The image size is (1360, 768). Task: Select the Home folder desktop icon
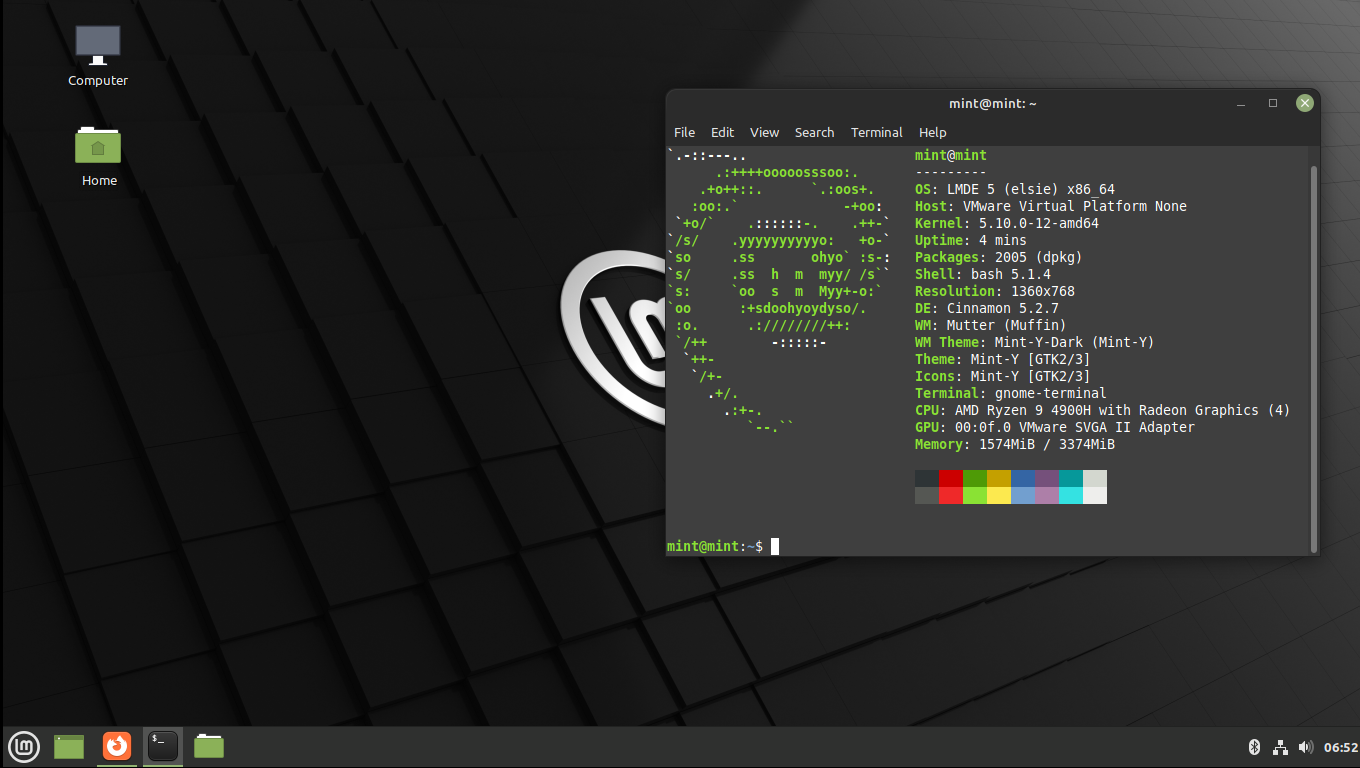click(x=99, y=156)
